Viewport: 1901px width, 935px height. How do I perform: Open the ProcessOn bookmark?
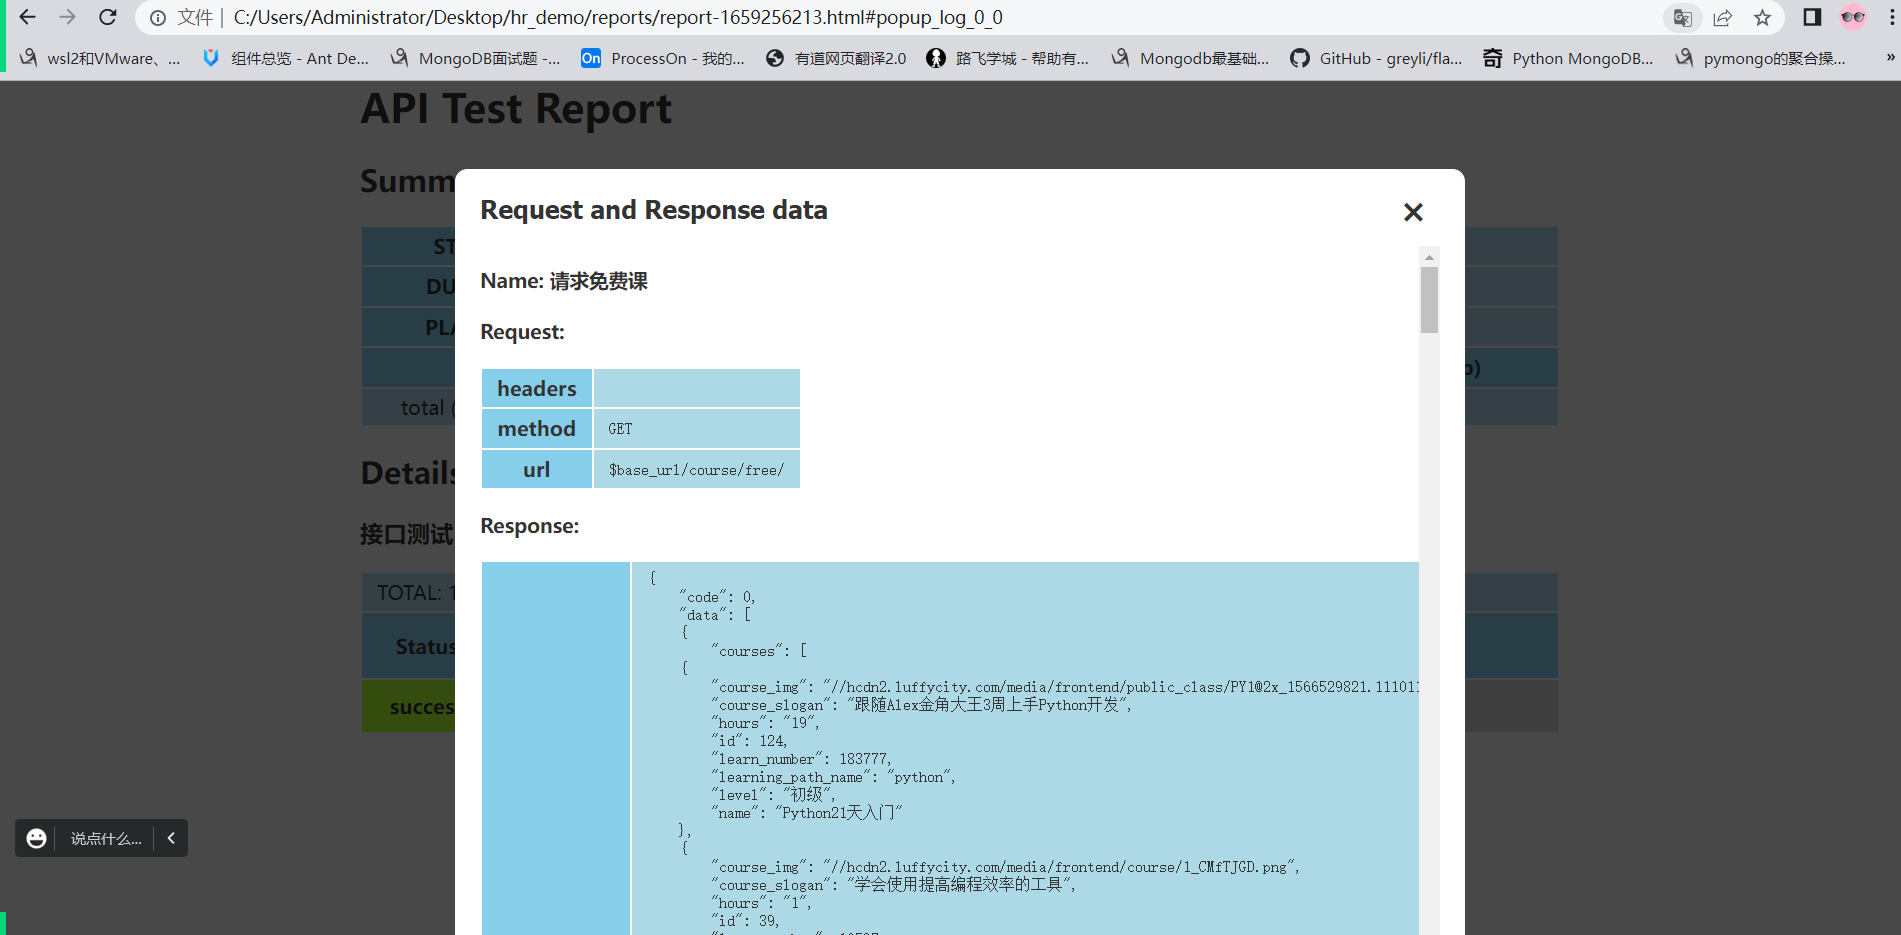pyautogui.click(x=663, y=58)
